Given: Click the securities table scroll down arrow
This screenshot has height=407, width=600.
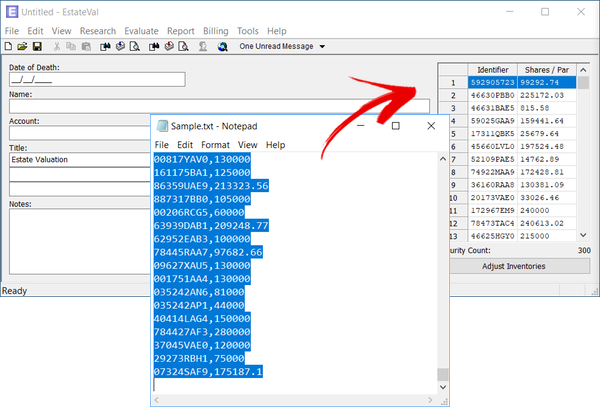Looking at the screenshot, I should [x=583, y=235].
